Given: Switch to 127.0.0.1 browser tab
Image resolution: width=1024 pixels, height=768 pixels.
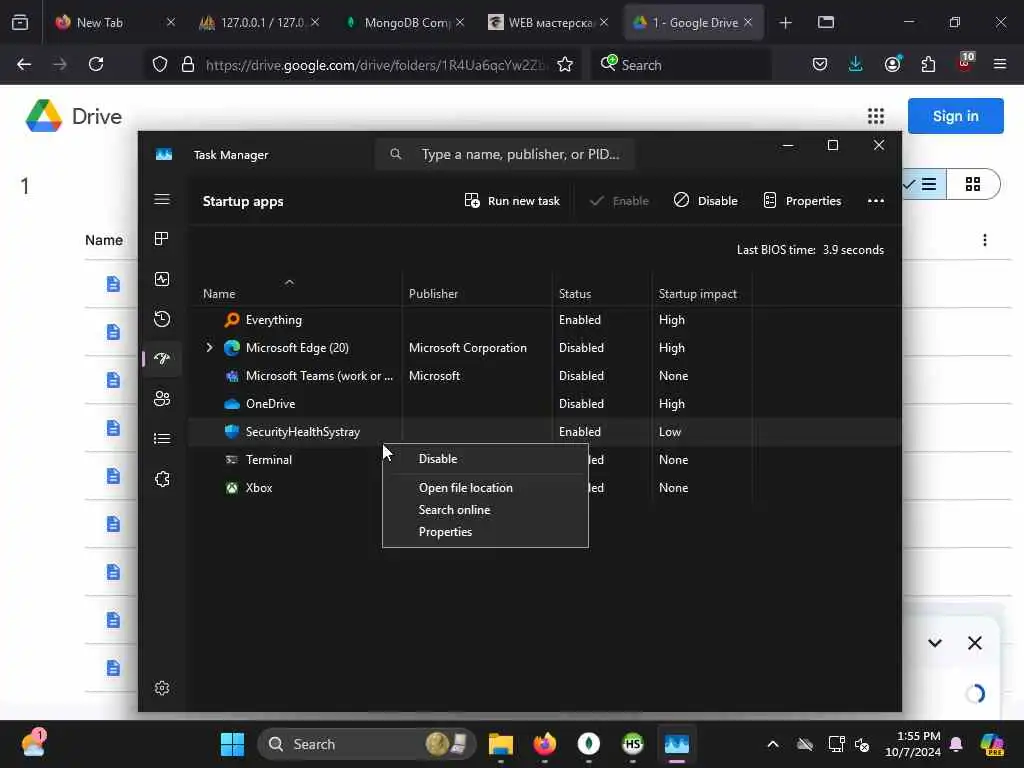Looking at the screenshot, I should [x=260, y=23].
